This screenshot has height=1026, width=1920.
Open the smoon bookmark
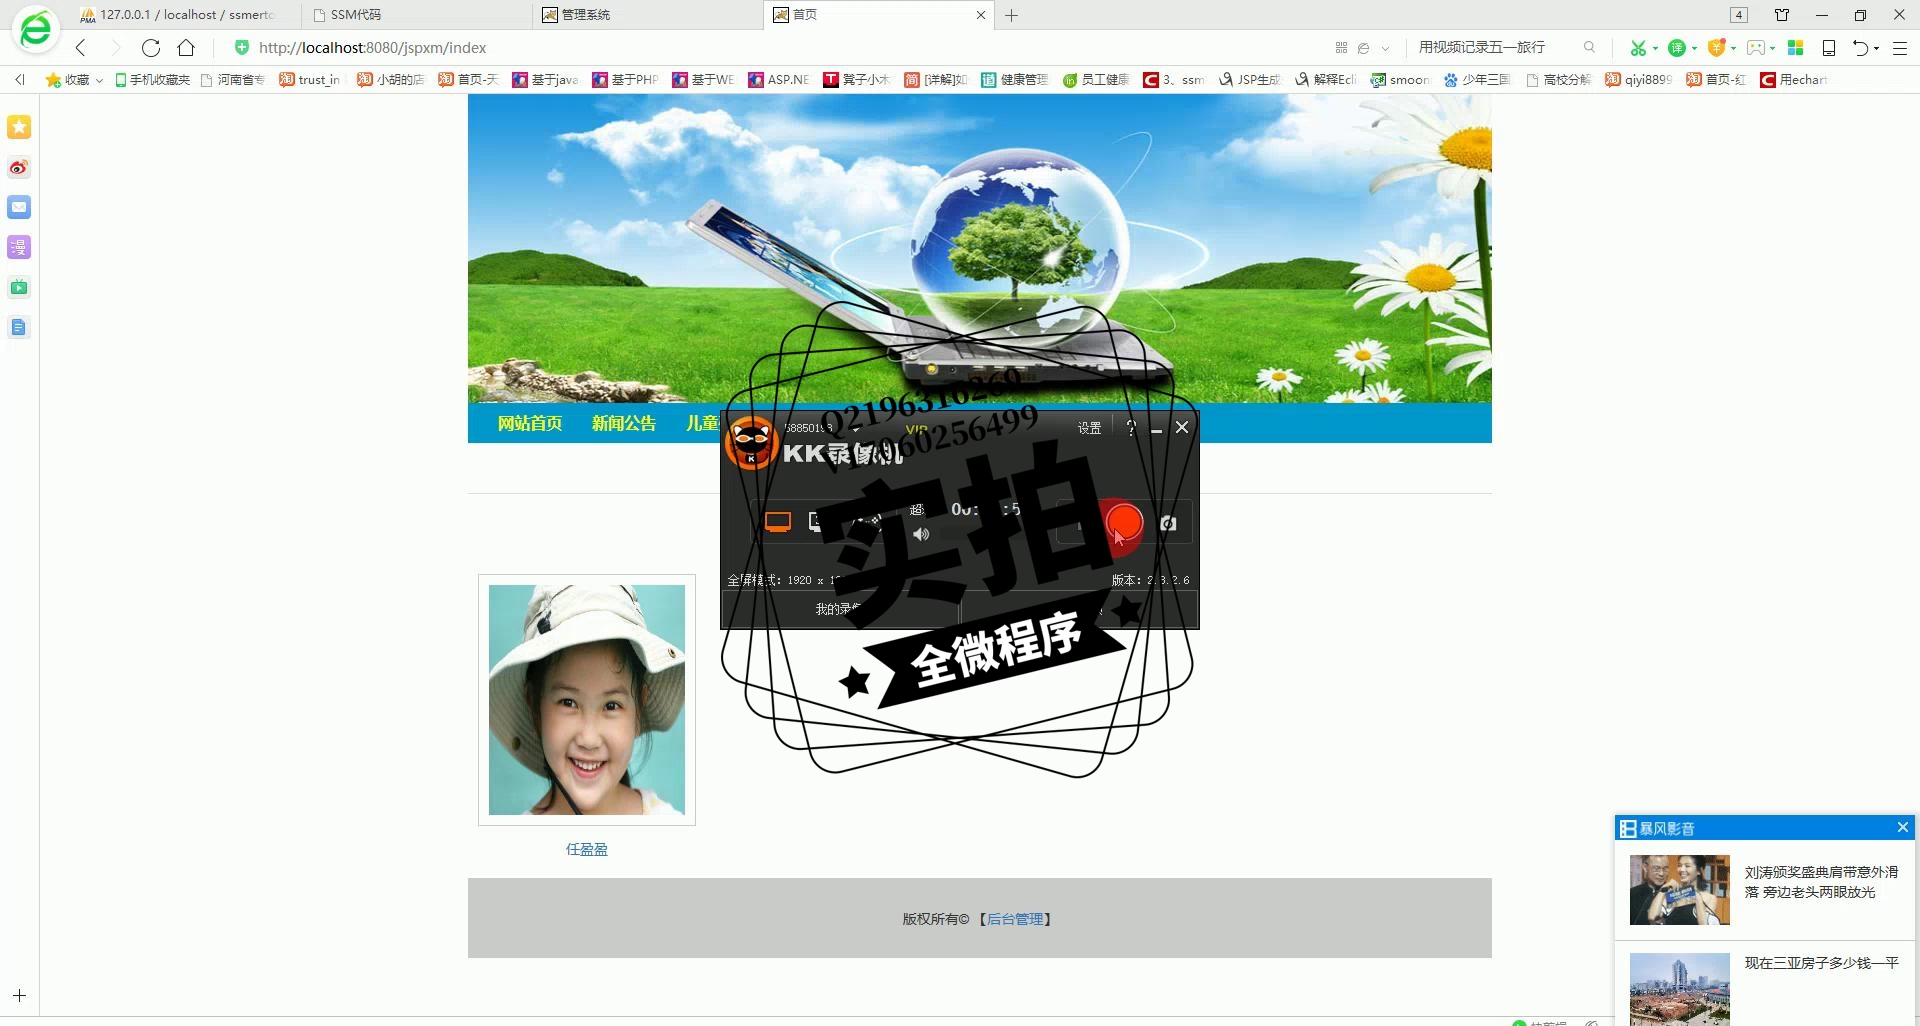click(1401, 79)
